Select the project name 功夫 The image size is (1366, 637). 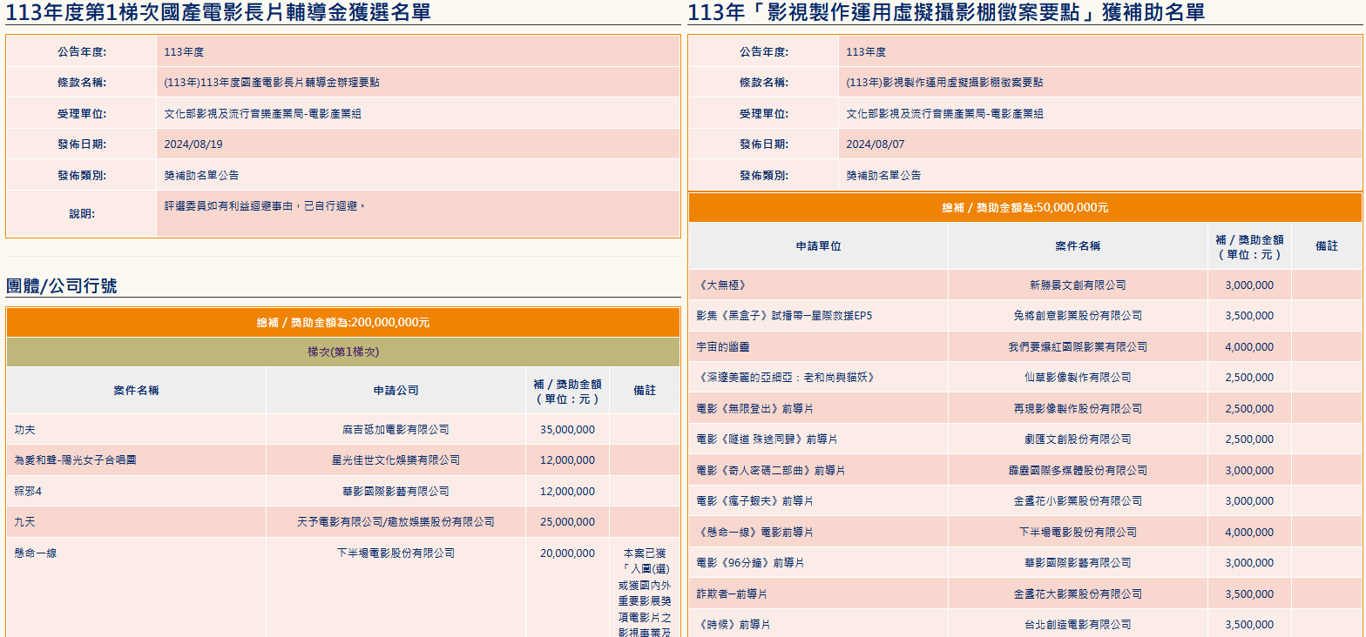[25, 430]
